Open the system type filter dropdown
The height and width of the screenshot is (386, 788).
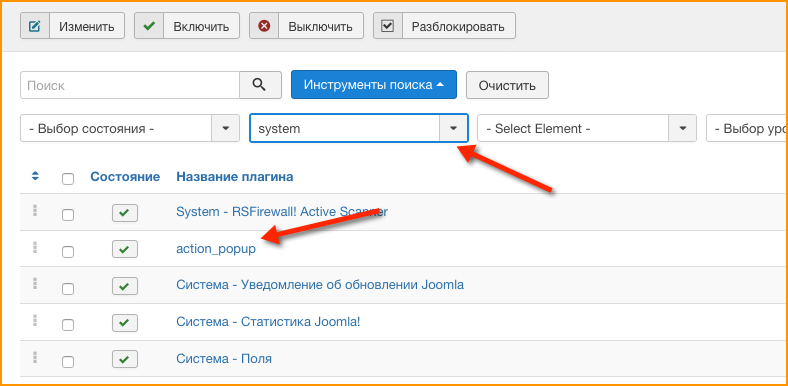359,128
